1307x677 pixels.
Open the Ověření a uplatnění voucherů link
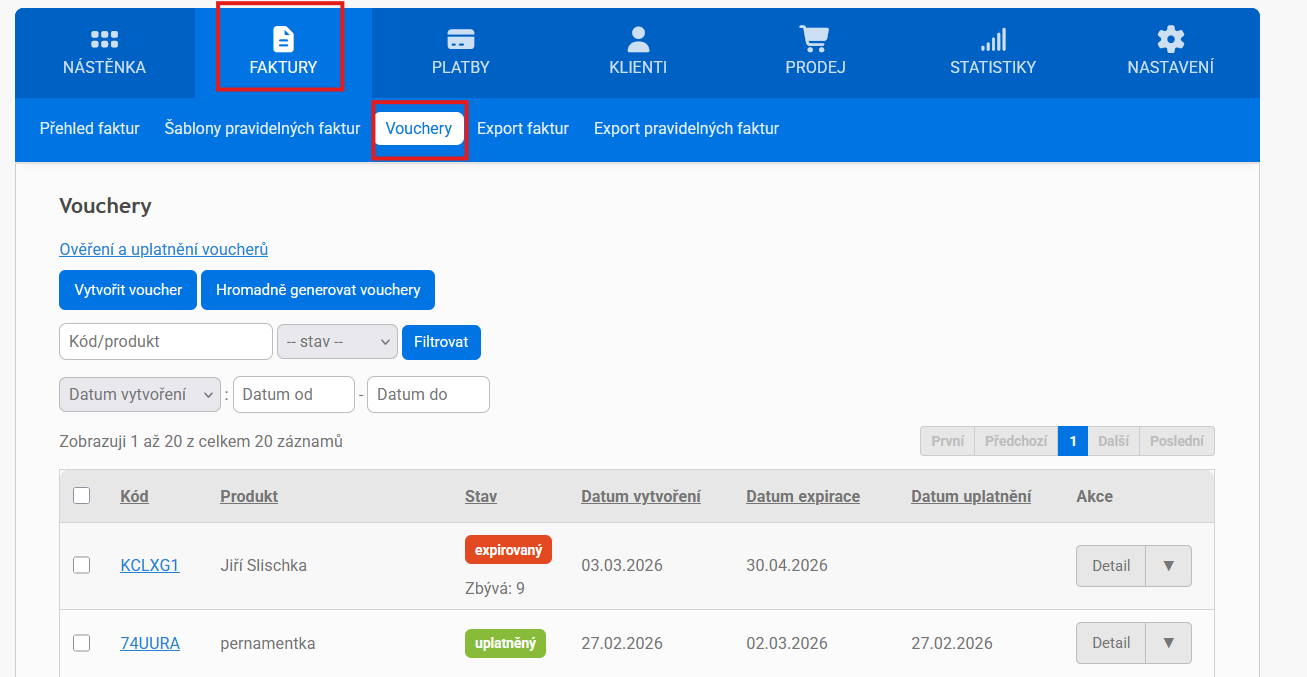(x=163, y=249)
